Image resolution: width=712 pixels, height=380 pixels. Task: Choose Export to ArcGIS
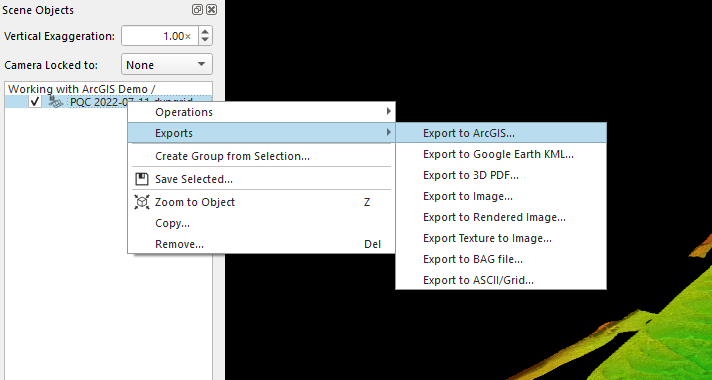(x=501, y=133)
